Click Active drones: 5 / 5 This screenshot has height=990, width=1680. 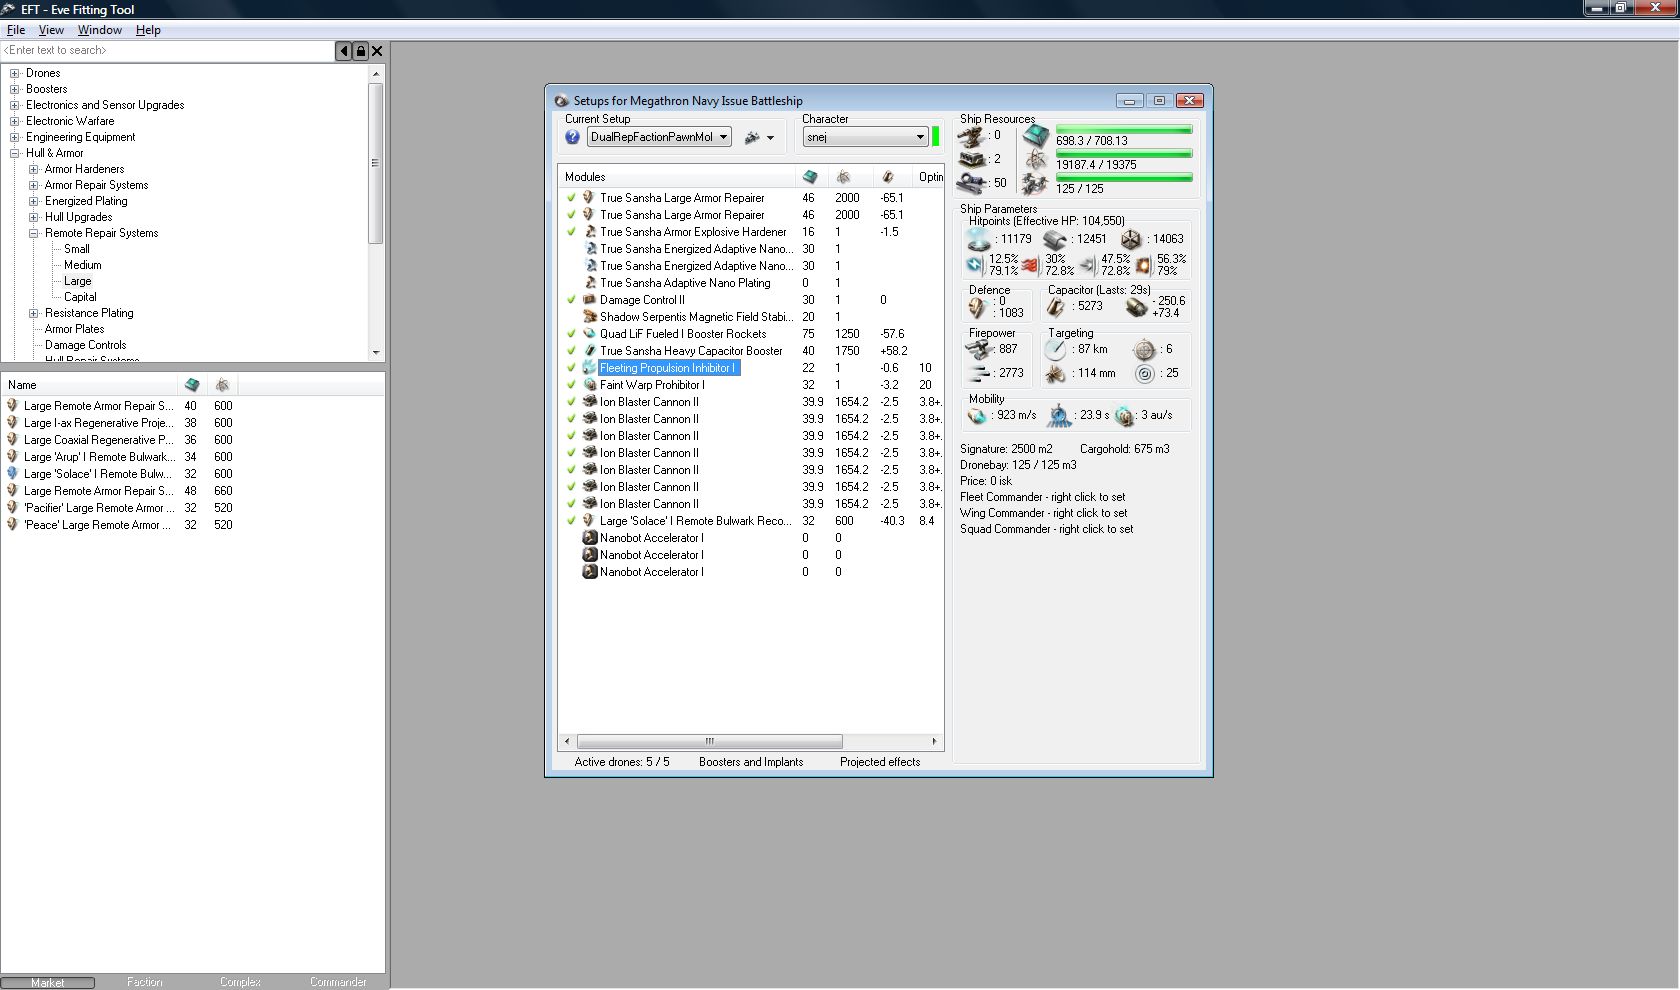pos(622,762)
